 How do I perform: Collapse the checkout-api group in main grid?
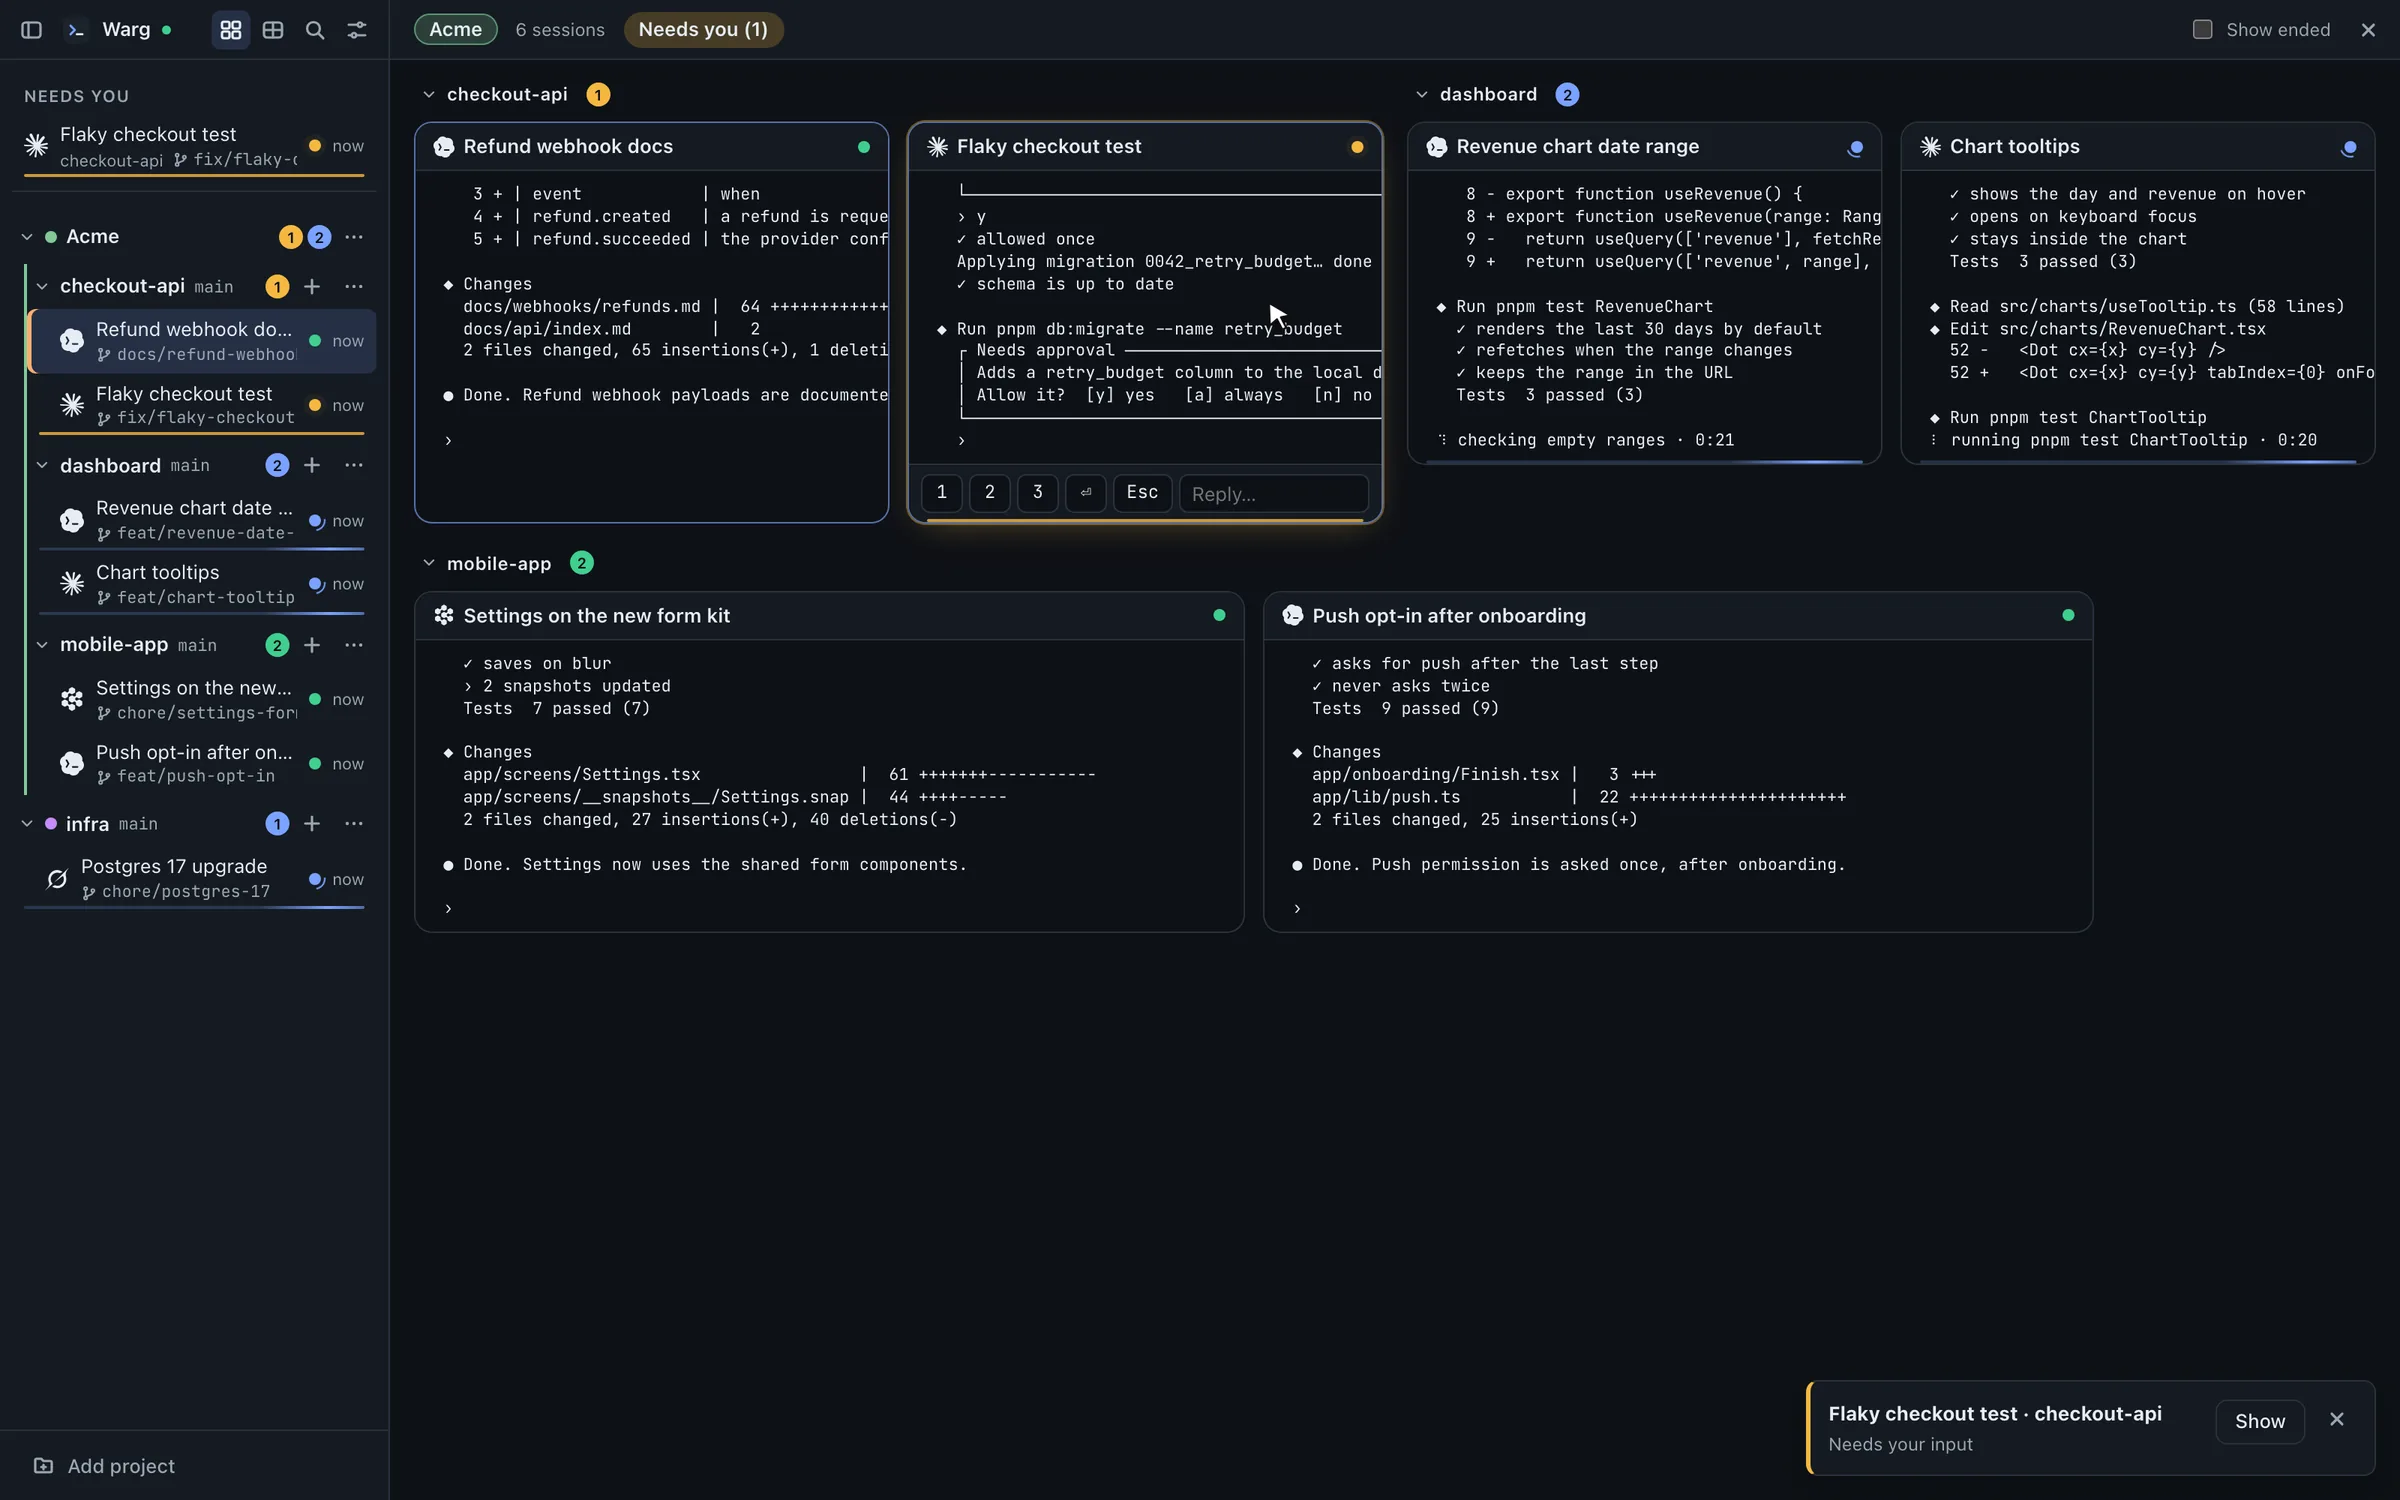[x=429, y=95]
